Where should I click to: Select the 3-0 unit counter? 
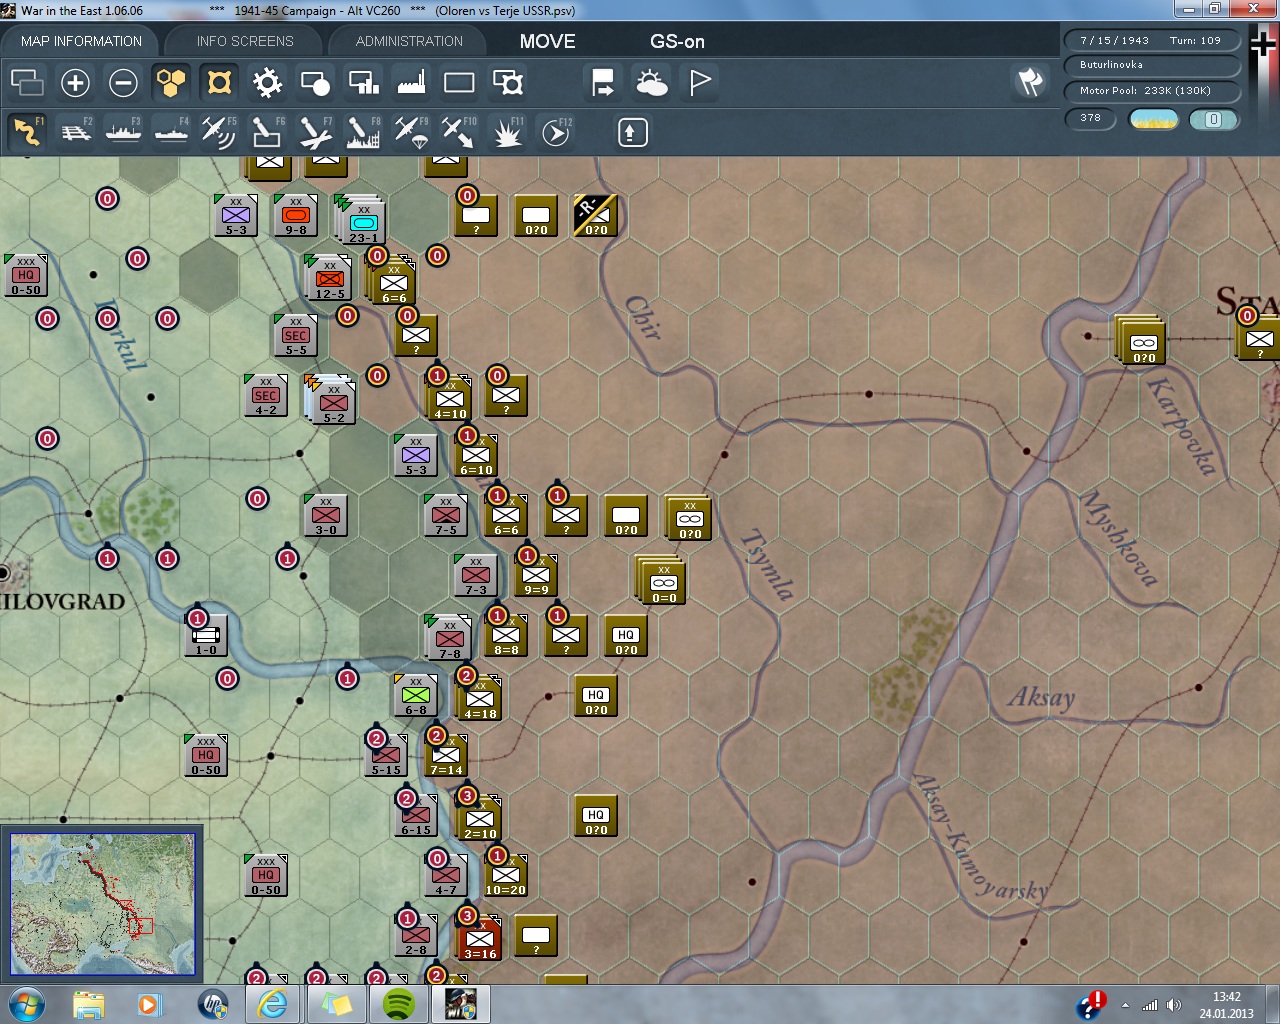(326, 515)
